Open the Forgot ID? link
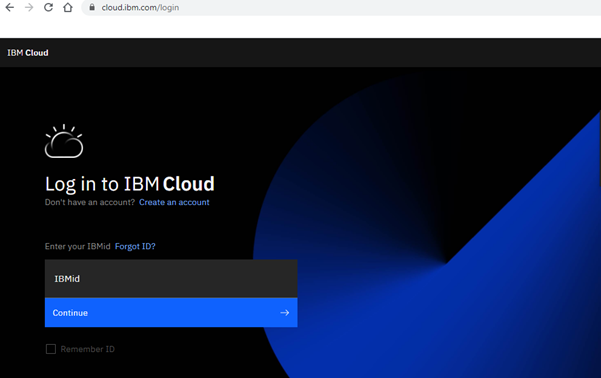The width and height of the screenshot is (601, 378). click(135, 246)
